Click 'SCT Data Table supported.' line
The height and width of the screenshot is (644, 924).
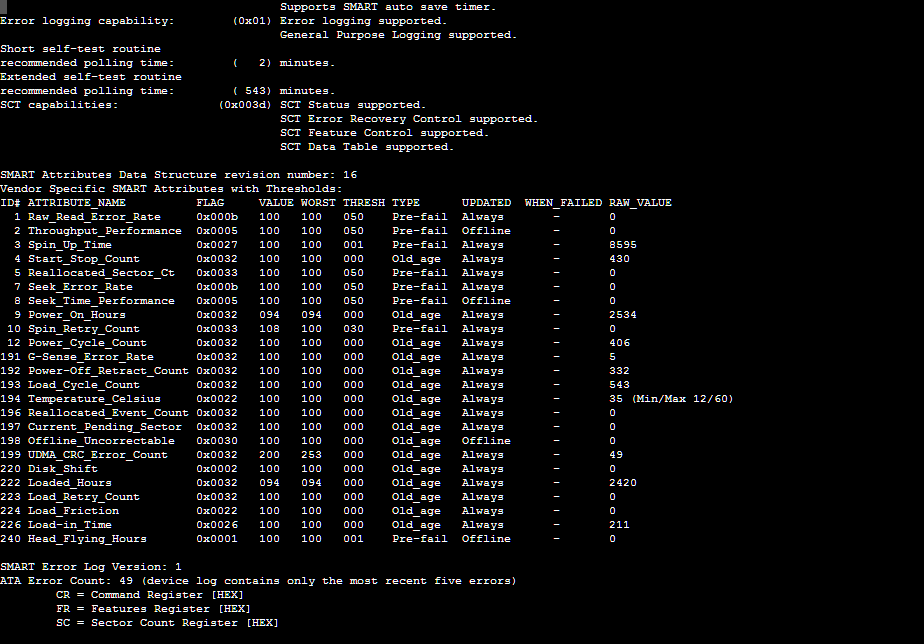pos(367,147)
